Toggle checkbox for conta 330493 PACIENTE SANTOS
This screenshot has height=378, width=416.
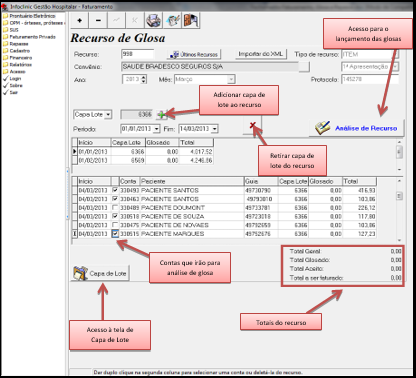click(x=115, y=190)
